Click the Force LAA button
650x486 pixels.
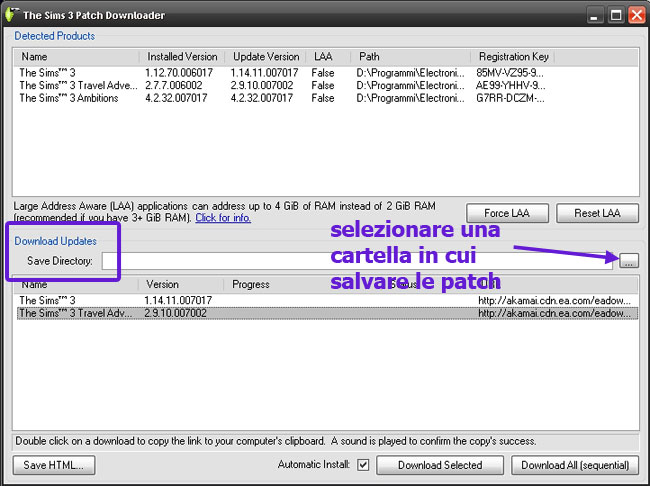coord(507,213)
